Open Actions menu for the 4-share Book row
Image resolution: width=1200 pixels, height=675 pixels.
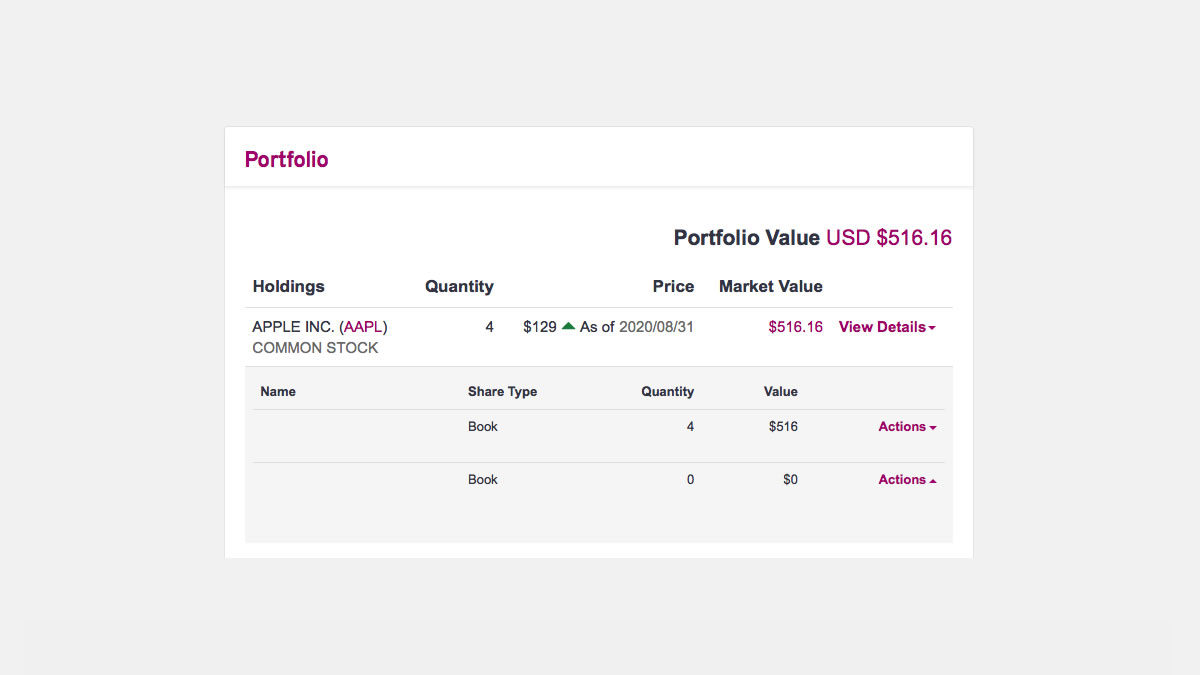coord(907,427)
